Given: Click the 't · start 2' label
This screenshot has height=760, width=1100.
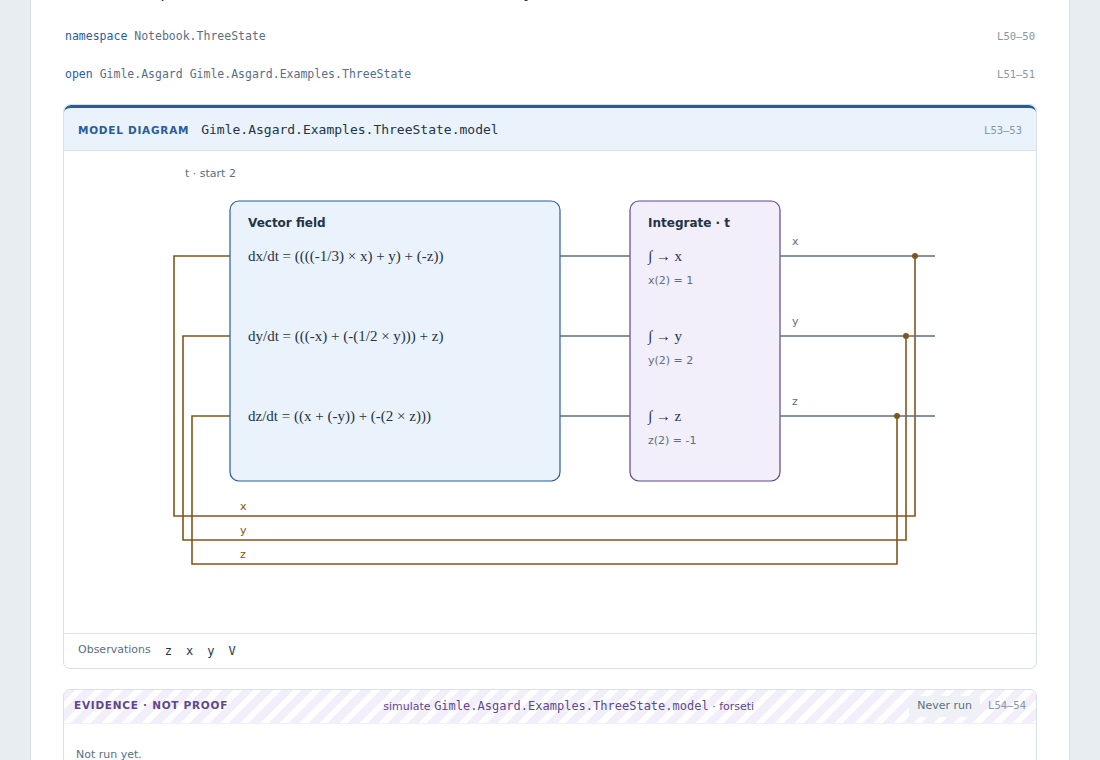Looking at the screenshot, I should (210, 173).
